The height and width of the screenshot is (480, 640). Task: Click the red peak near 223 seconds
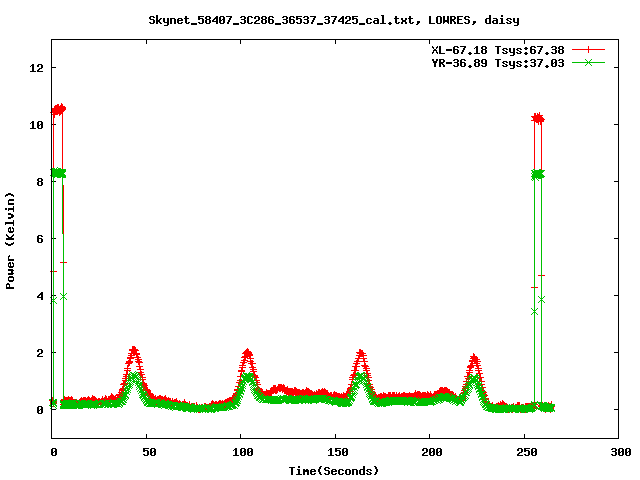(x=473, y=359)
